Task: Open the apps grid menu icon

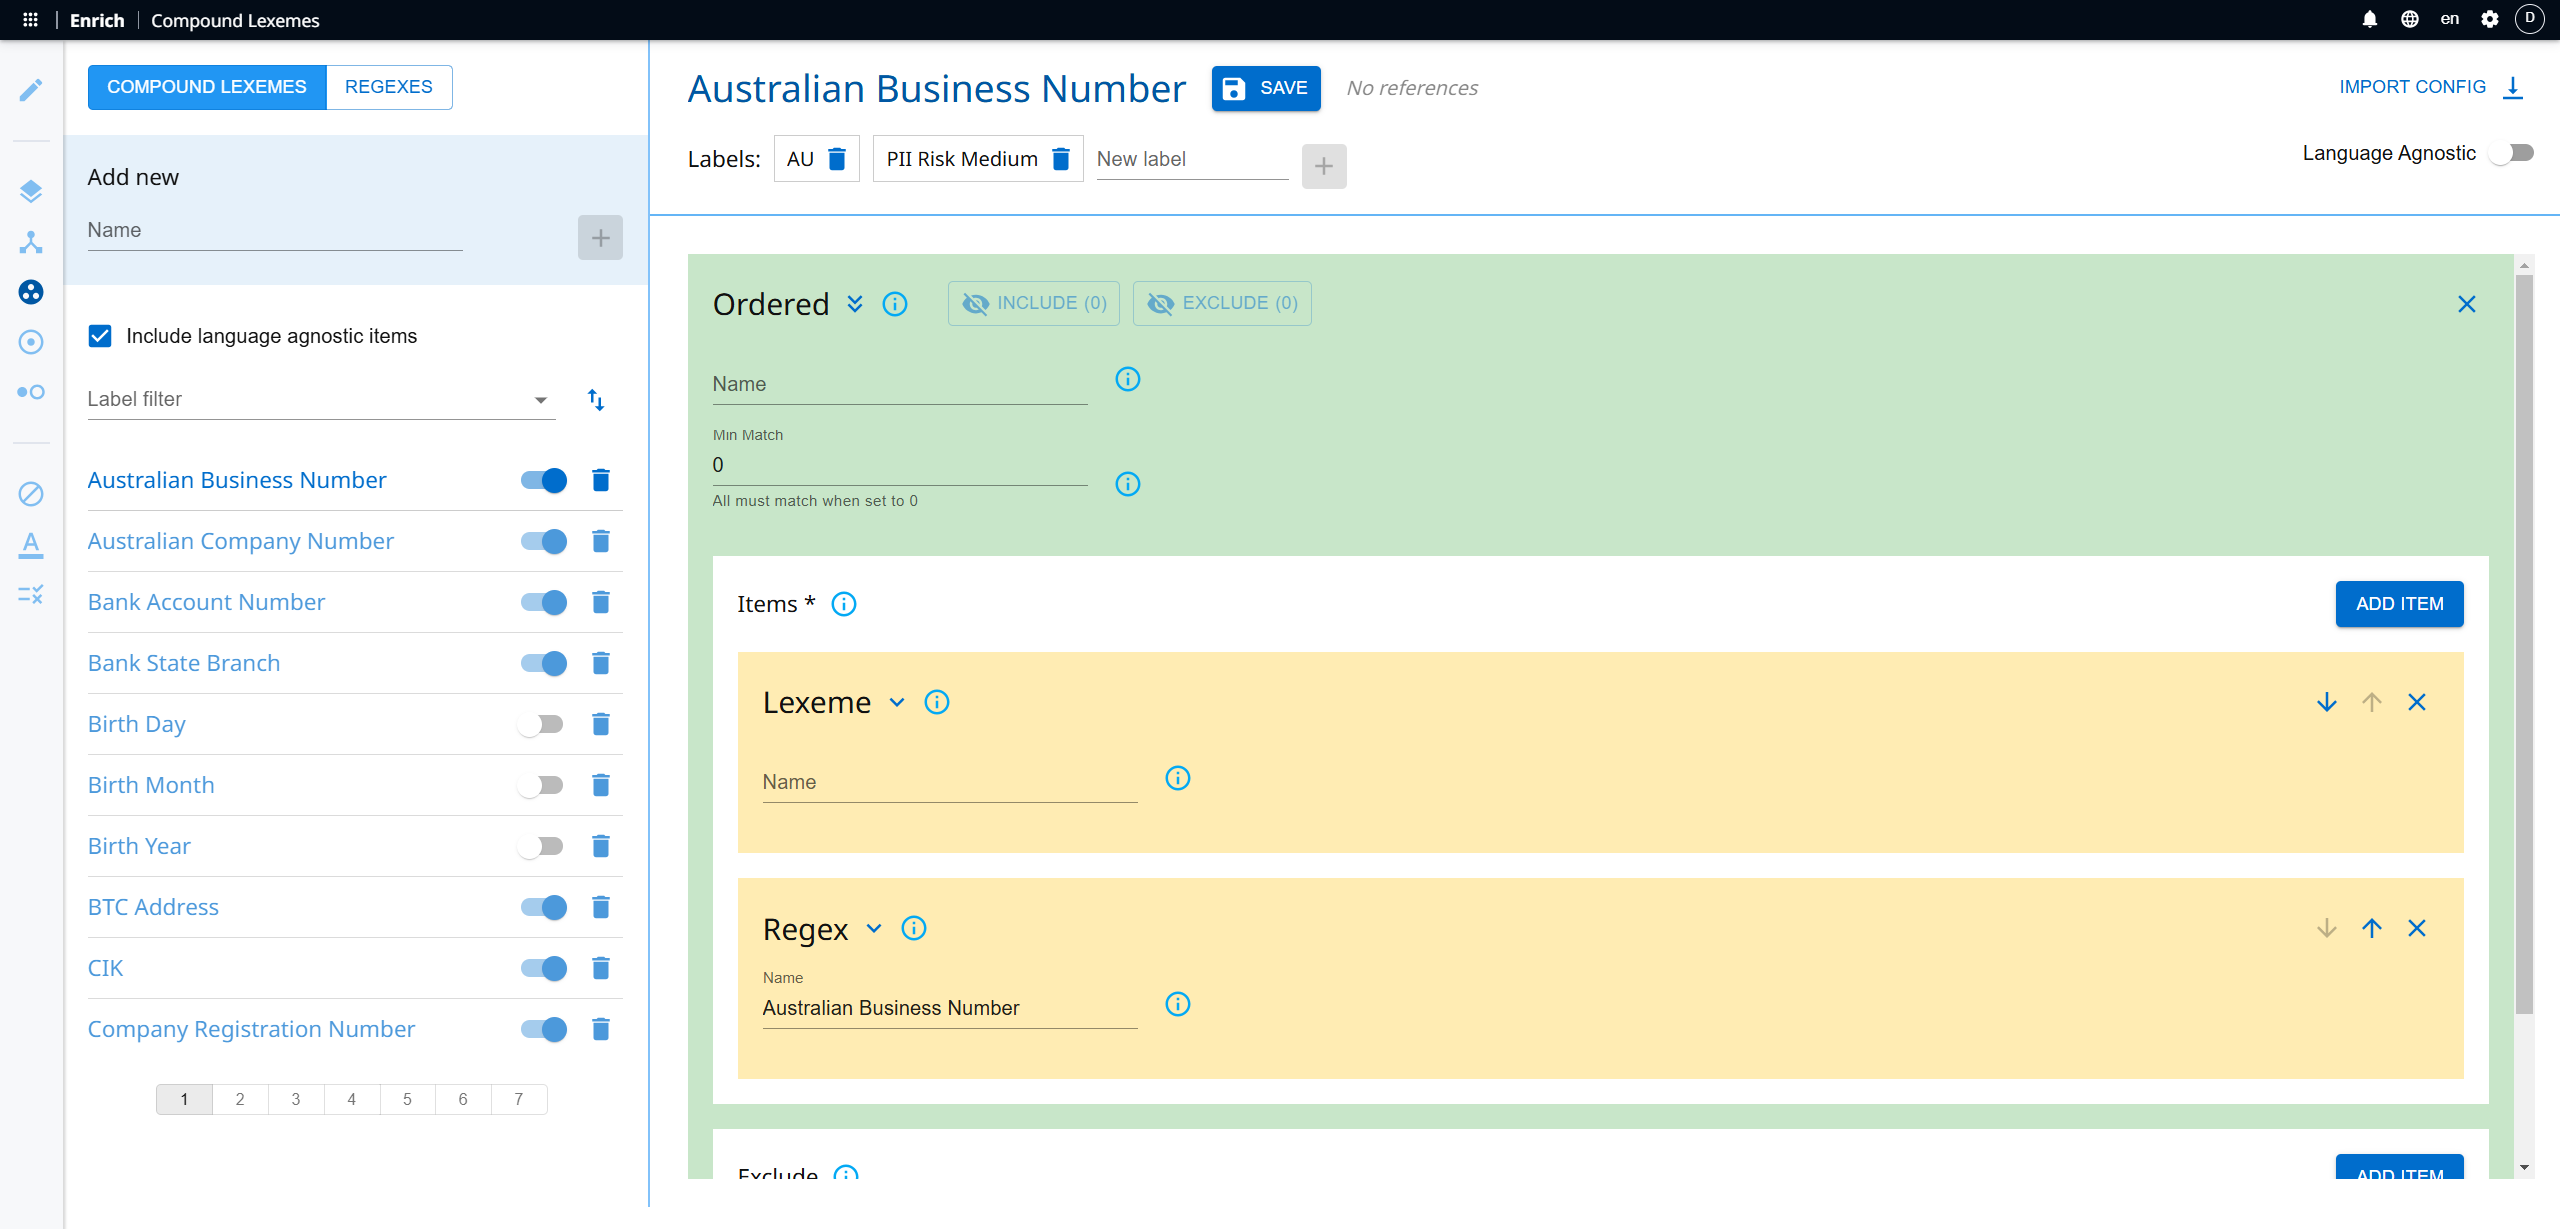Action: coord(30,20)
